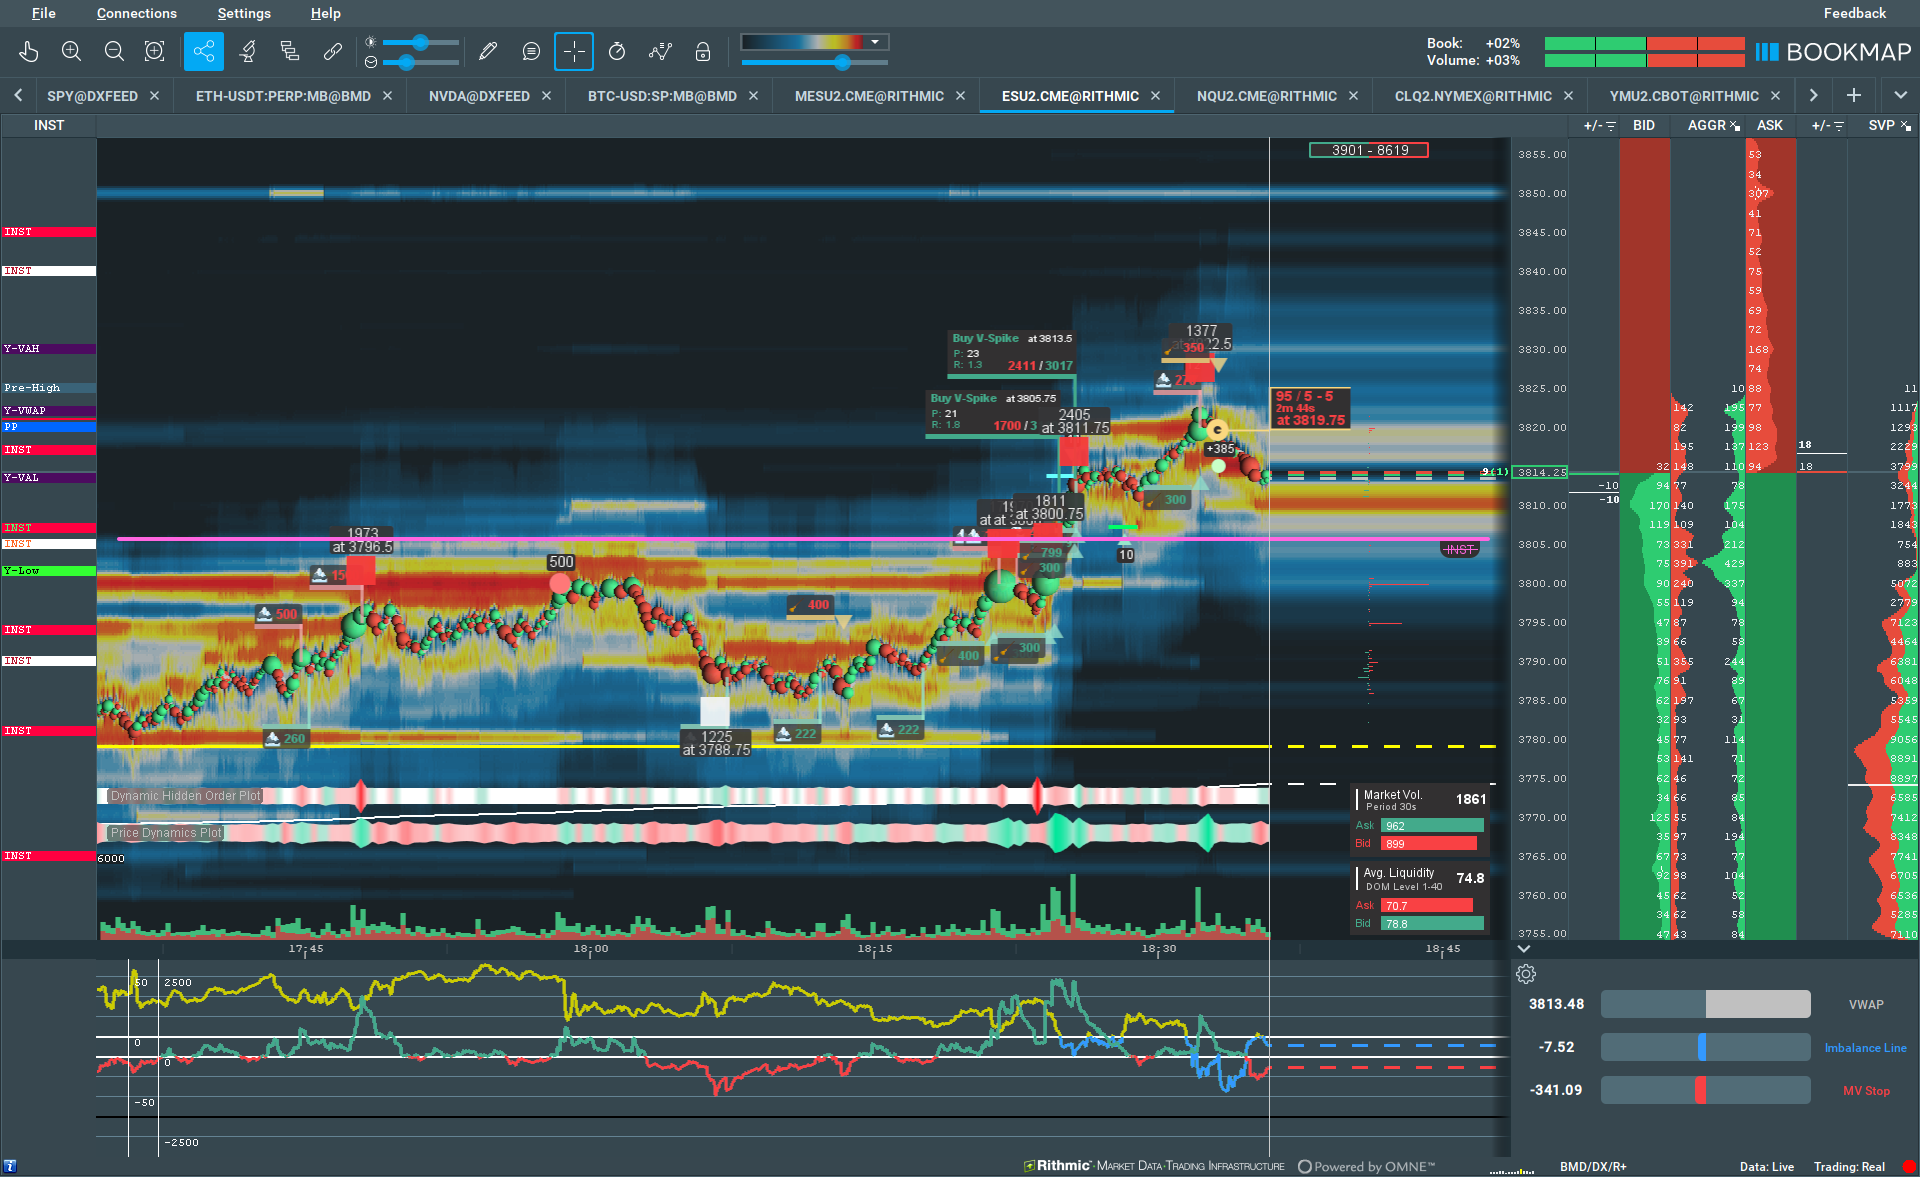Image resolution: width=1920 pixels, height=1177 pixels.
Task: Open the indicator settings gear
Action: 1525,974
